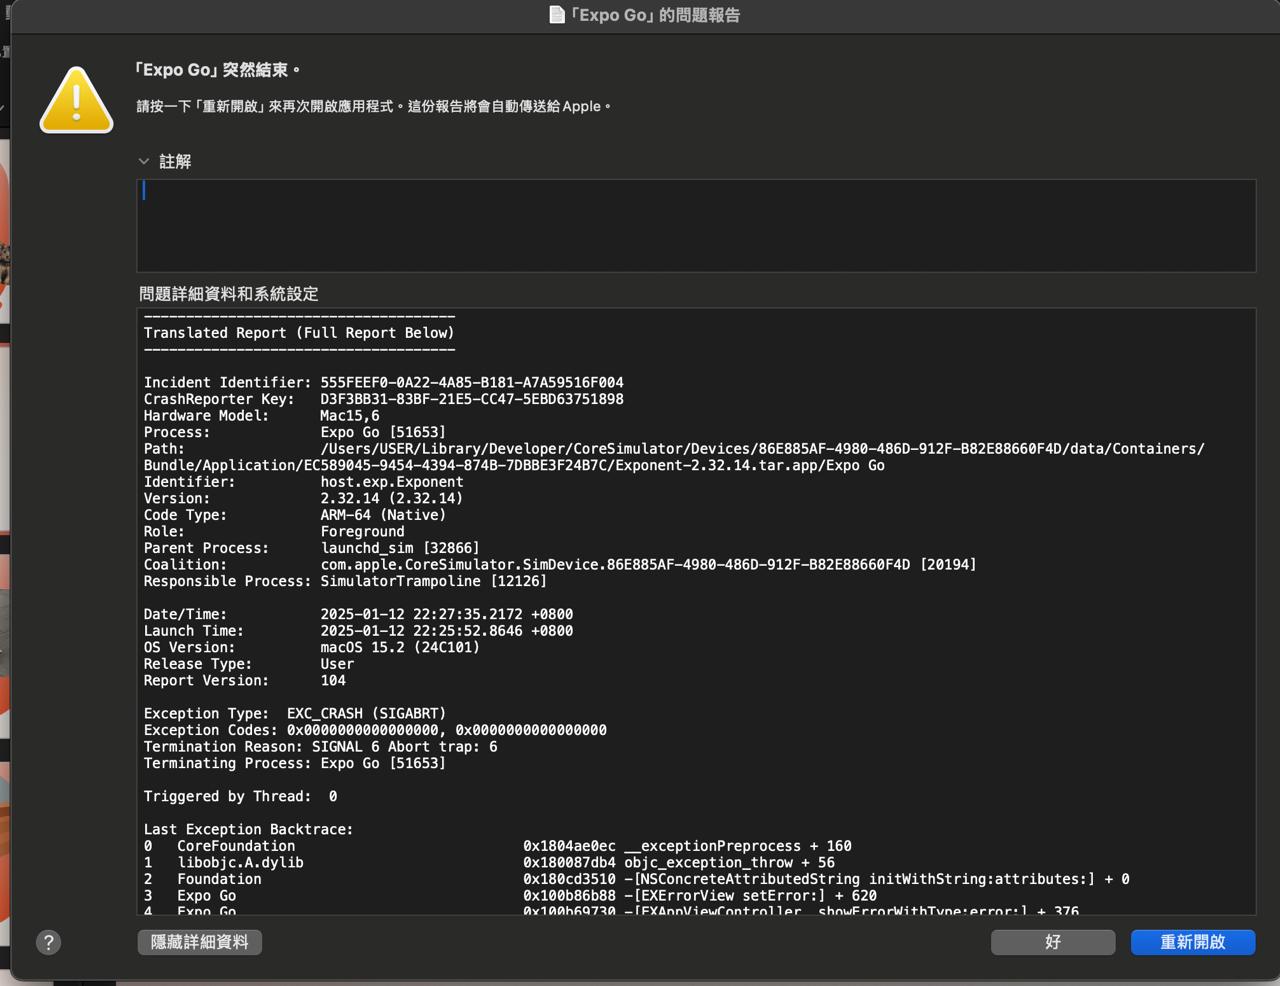Click the Process Expo Go [51653] line

click(295, 432)
